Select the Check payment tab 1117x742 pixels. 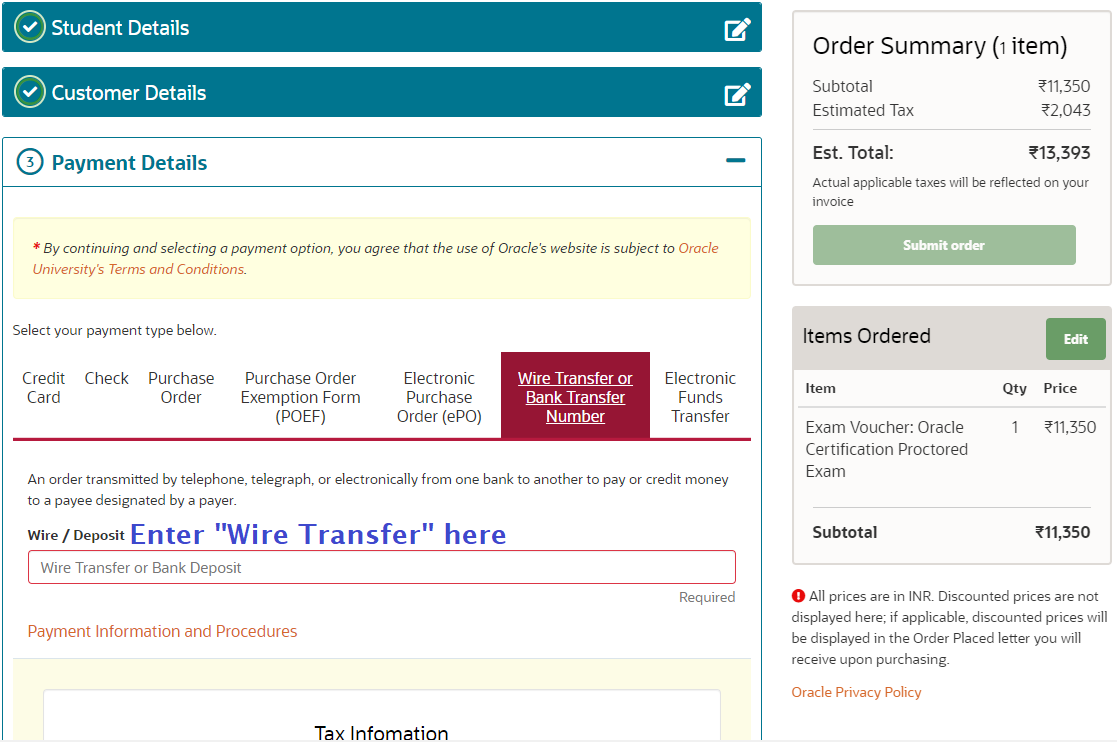tap(107, 379)
